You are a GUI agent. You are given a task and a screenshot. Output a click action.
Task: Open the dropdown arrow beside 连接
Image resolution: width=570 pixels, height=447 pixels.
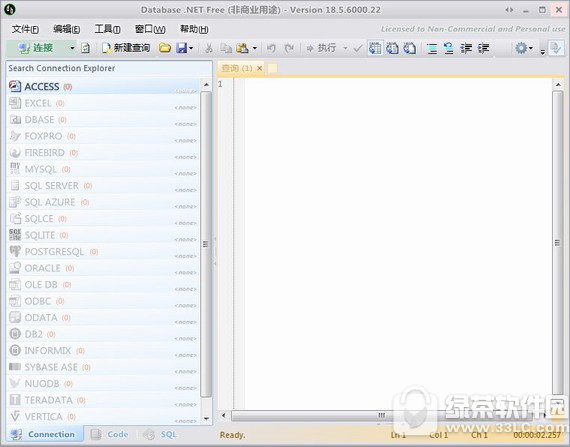click(72, 48)
